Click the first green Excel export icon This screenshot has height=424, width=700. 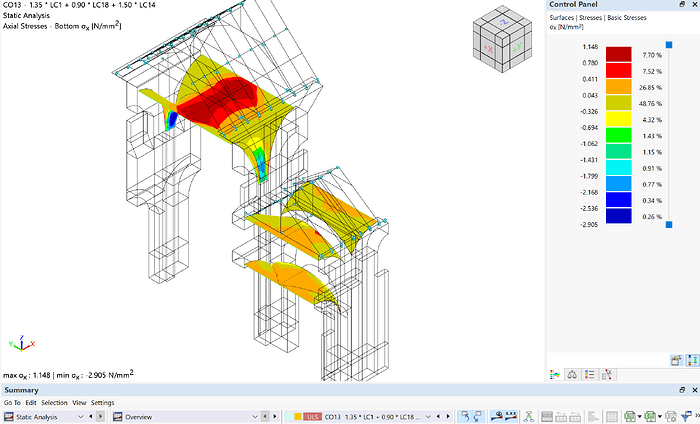629,416
